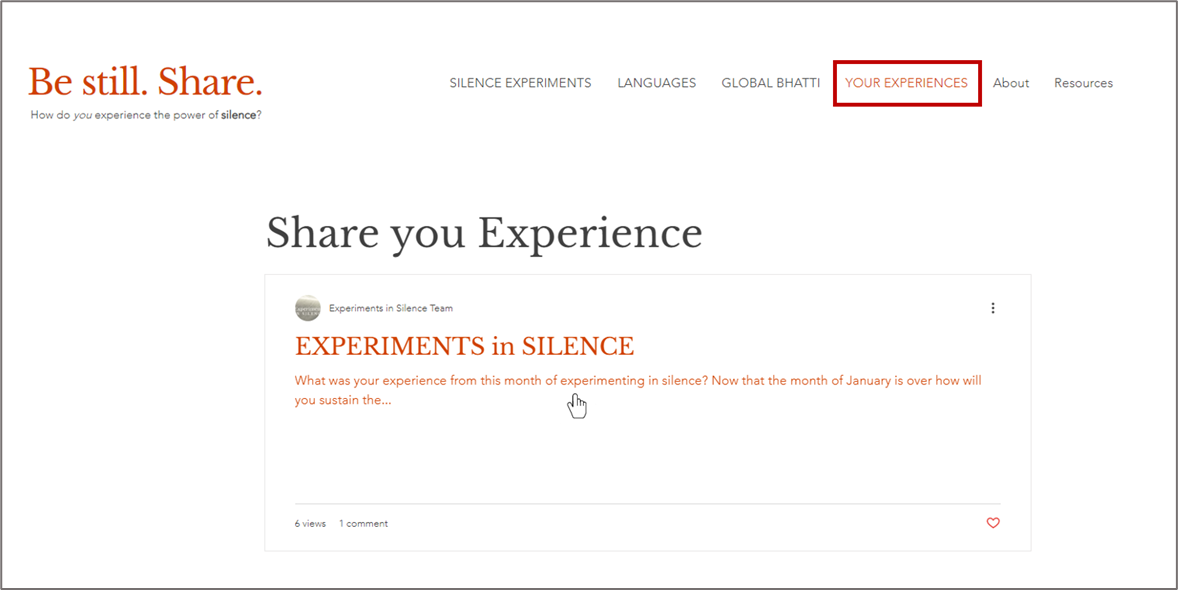Open the Resources page
The height and width of the screenshot is (590, 1178).
(1083, 83)
